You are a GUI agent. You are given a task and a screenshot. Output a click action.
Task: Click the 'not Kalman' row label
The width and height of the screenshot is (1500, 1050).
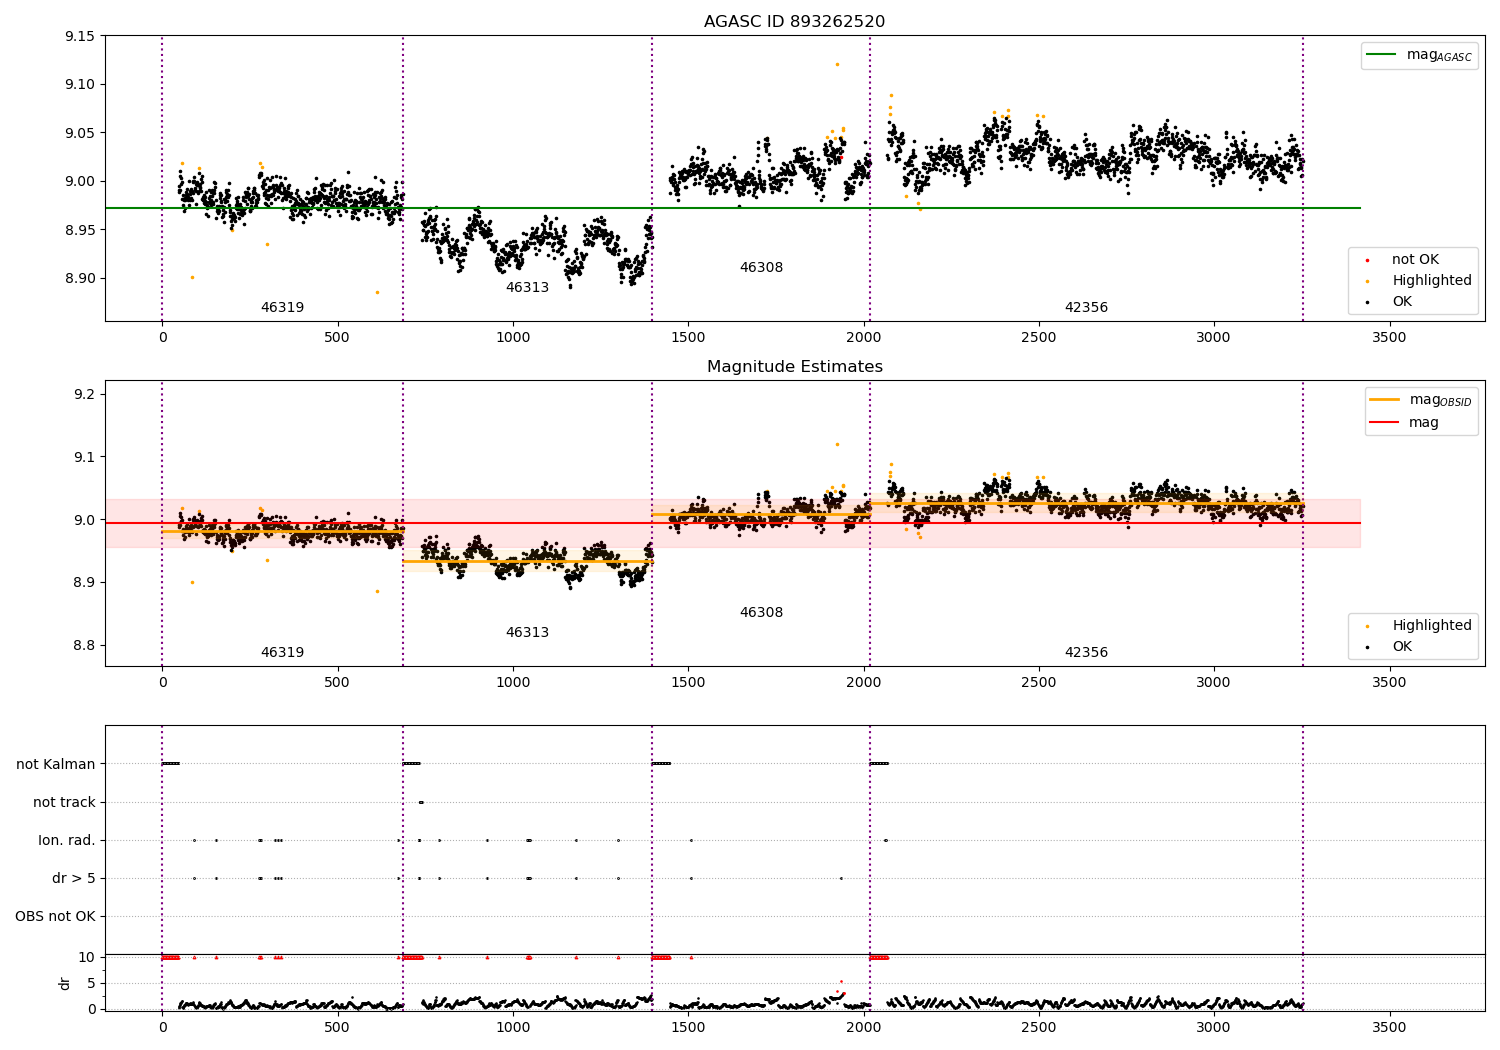(x=56, y=764)
